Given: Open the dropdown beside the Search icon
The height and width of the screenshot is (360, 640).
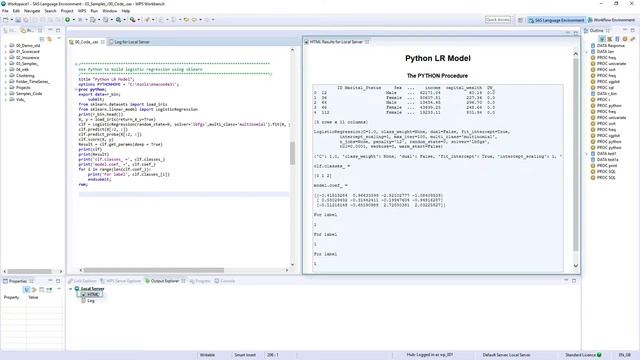Looking at the screenshot, I should click(124, 20).
